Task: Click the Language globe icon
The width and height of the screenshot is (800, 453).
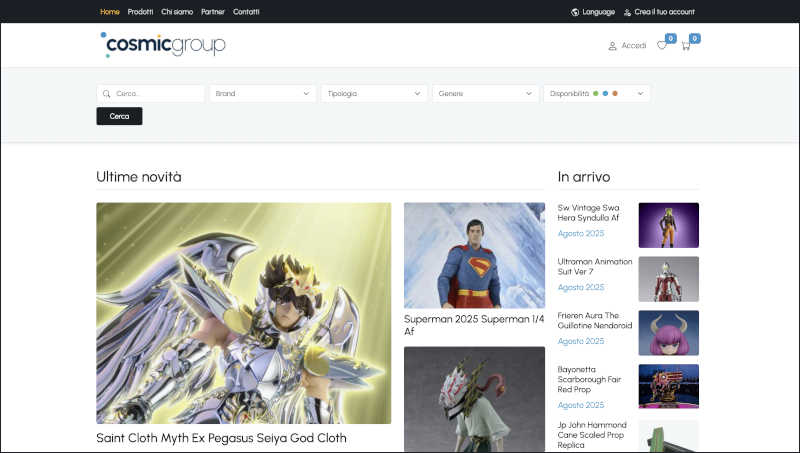Action: (x=575, y=12)
